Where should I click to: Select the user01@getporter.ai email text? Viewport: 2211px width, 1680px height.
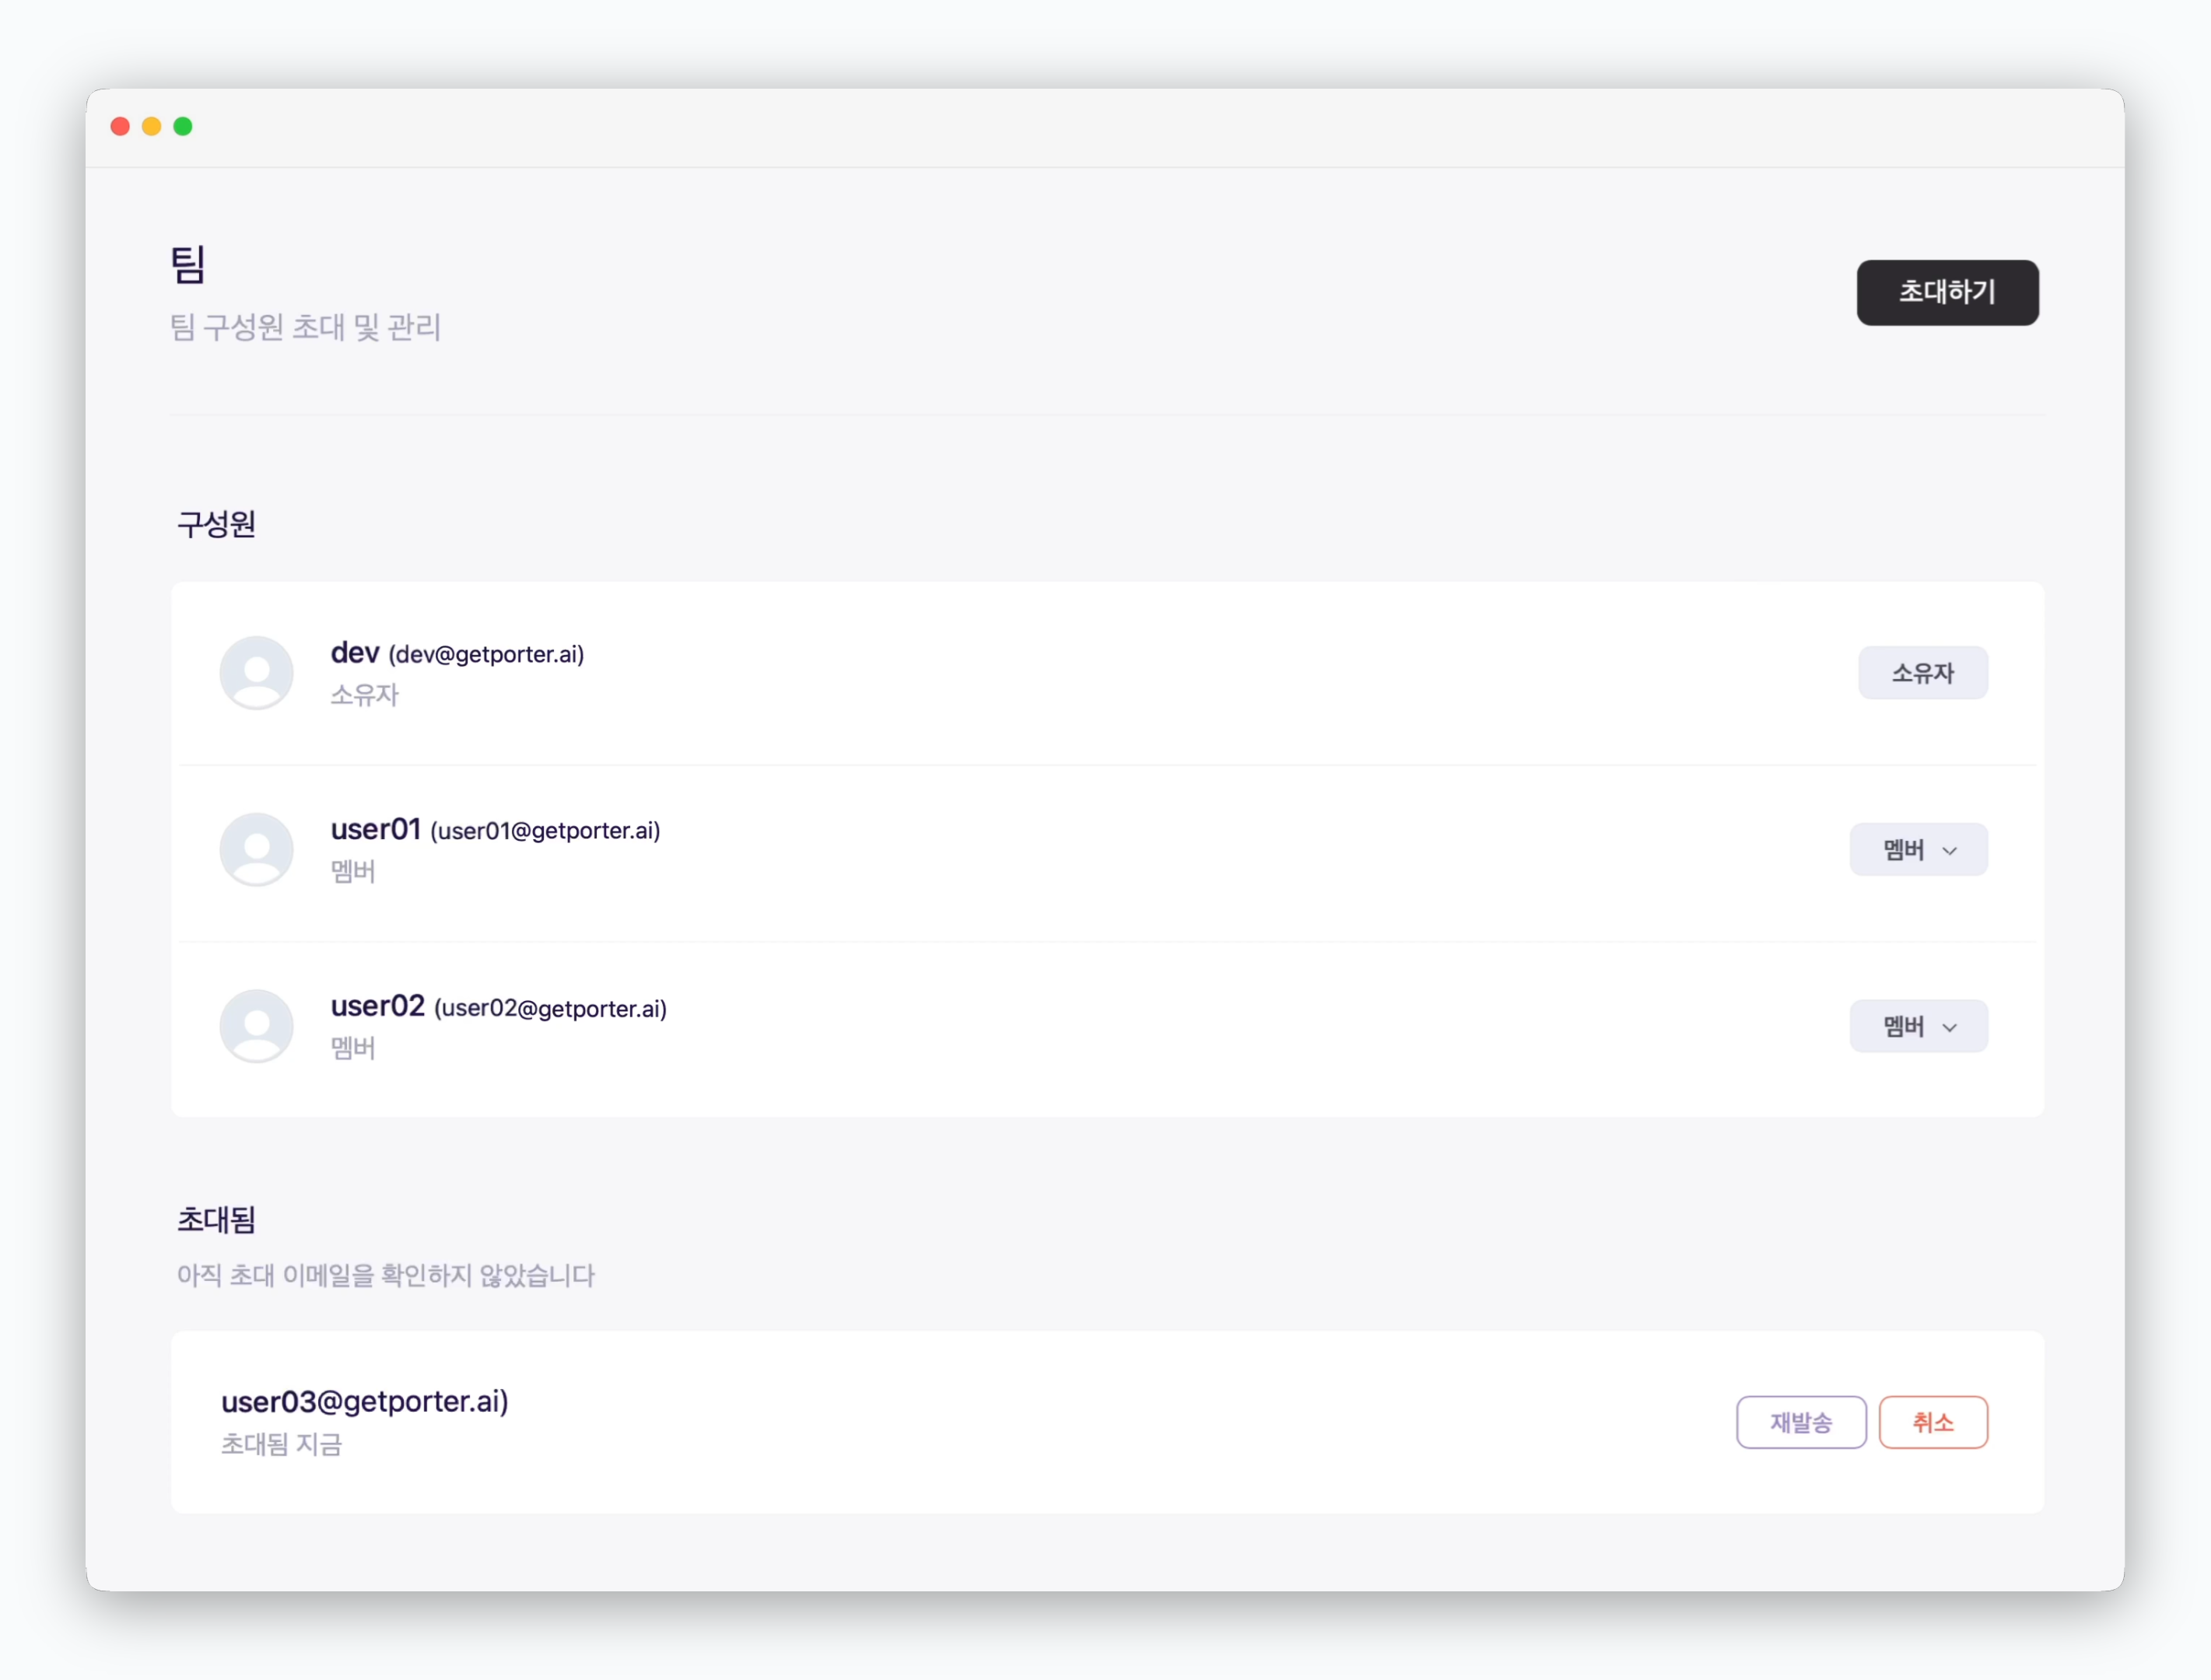[x=545, y=831]
